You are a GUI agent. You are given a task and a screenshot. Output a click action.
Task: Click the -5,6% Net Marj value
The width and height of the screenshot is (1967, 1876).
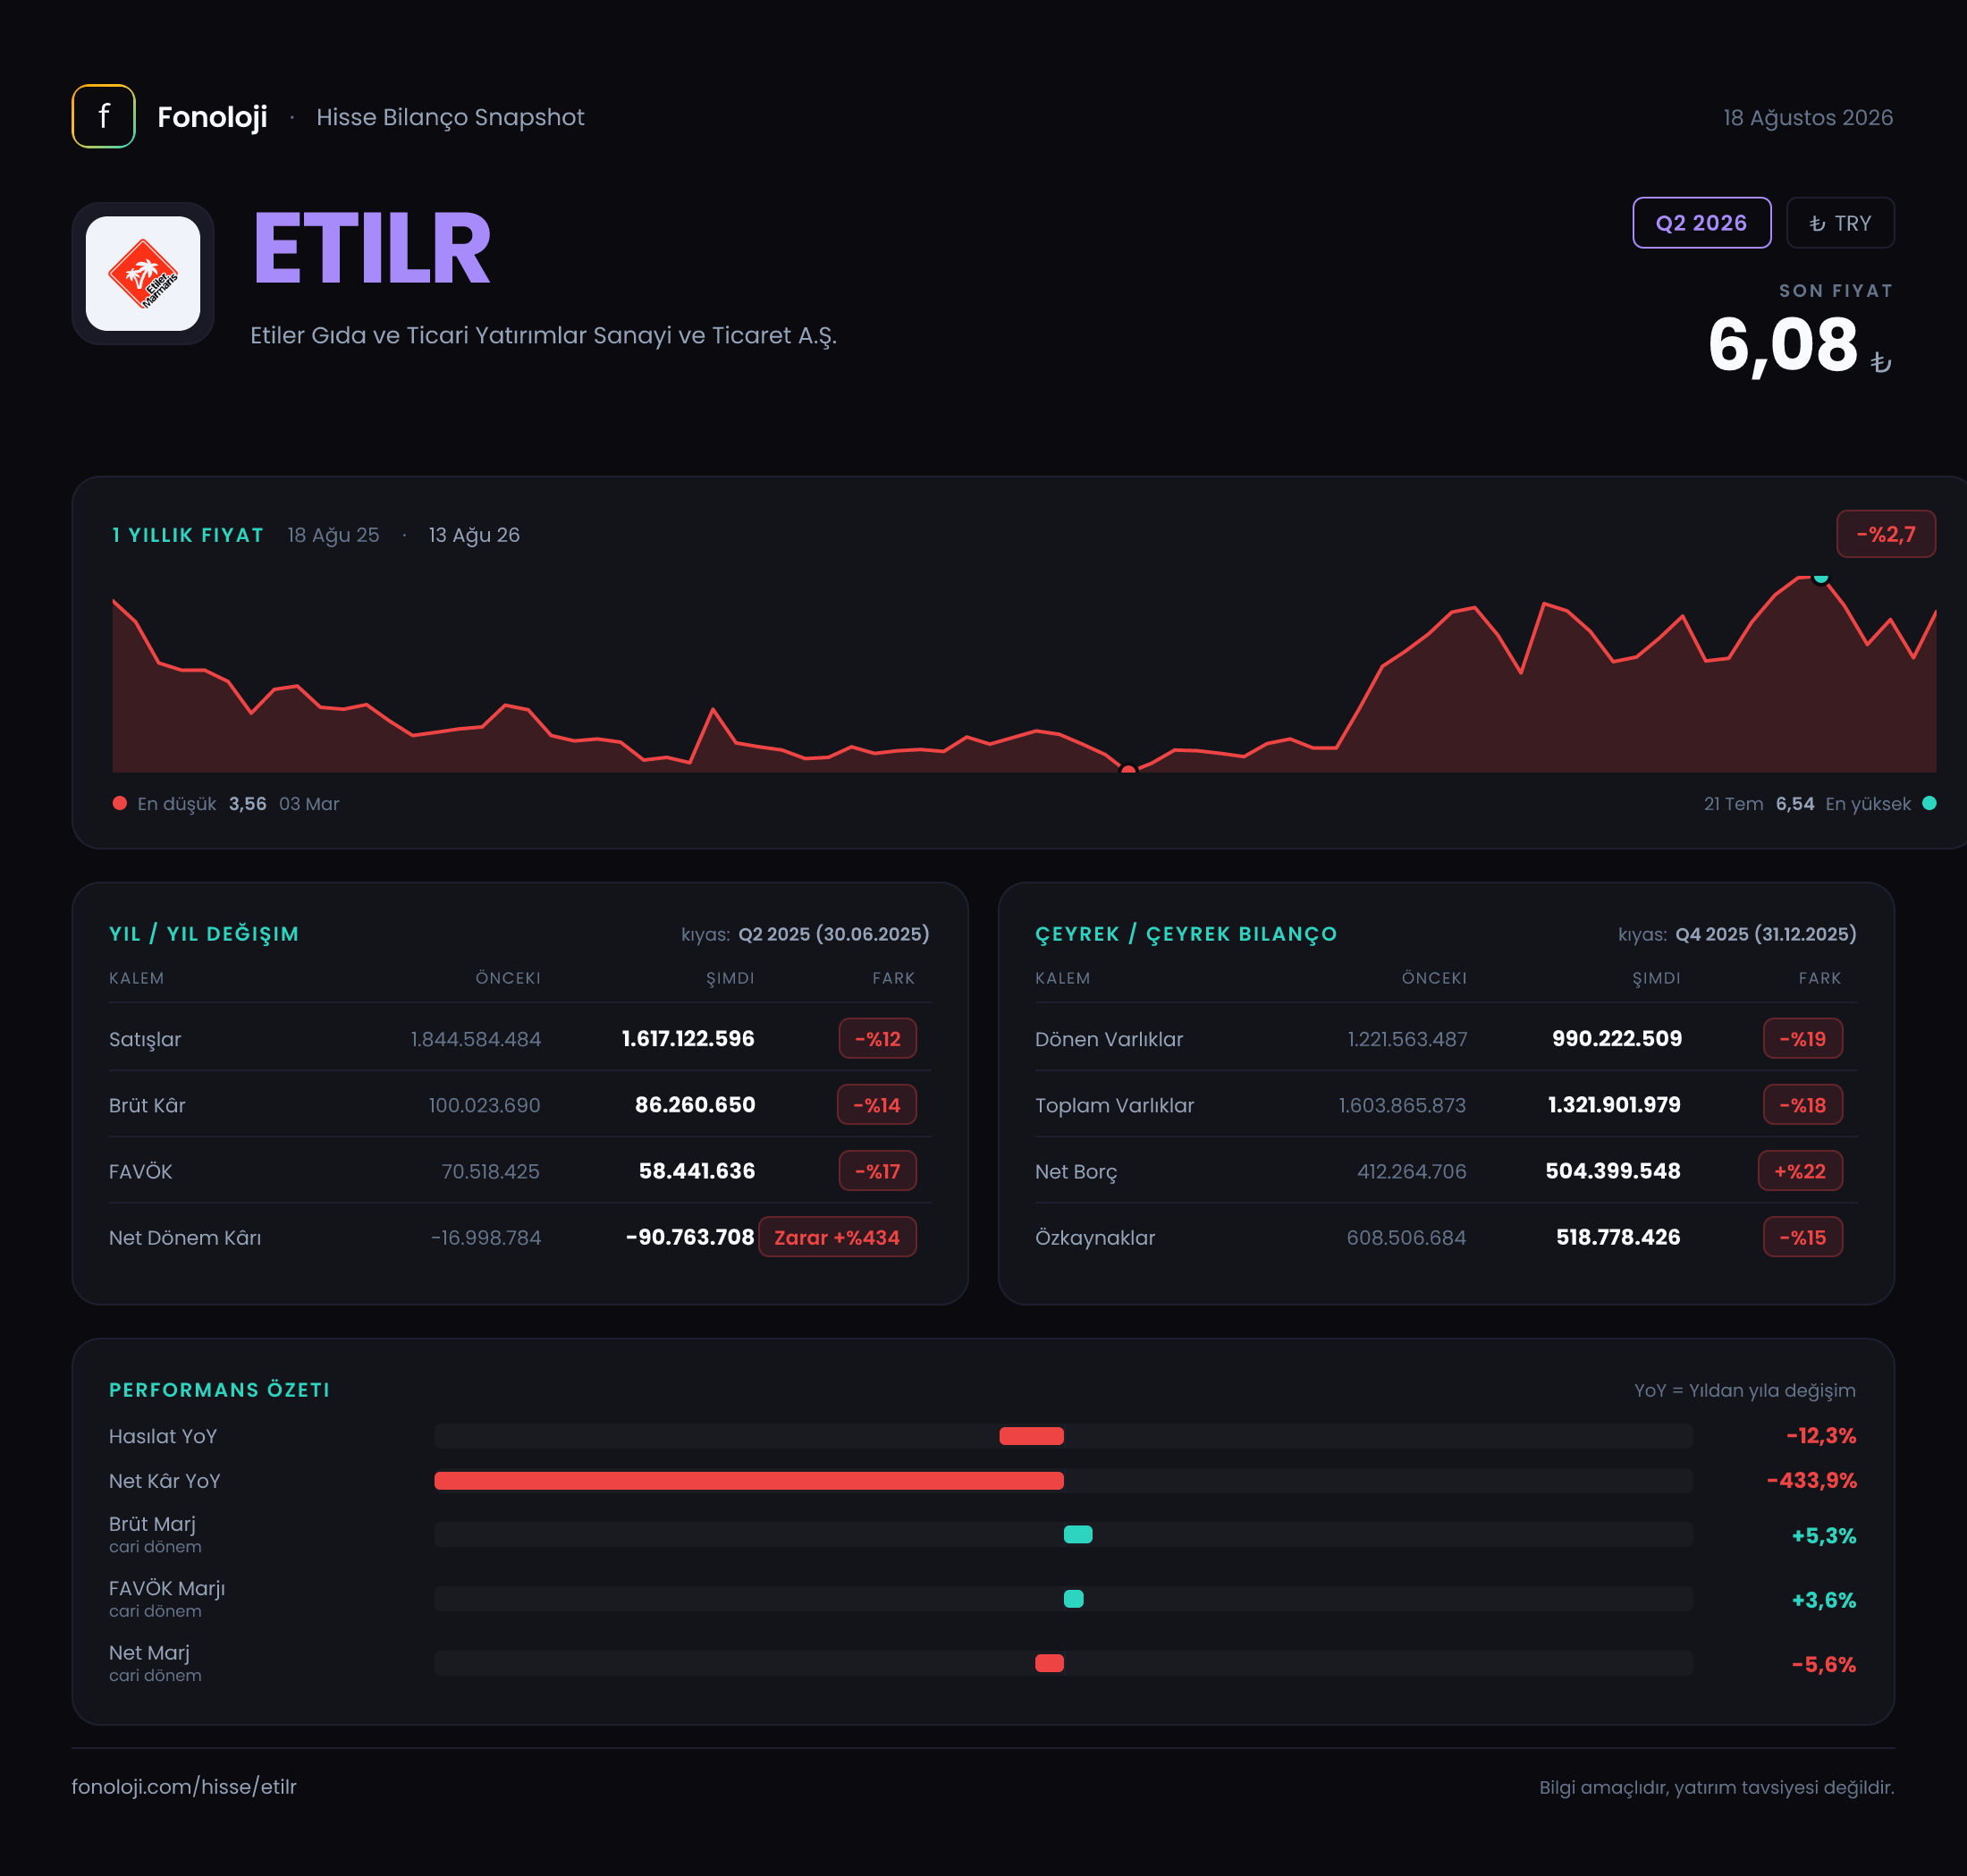pyautogui.click(x=1823, y=1664)
